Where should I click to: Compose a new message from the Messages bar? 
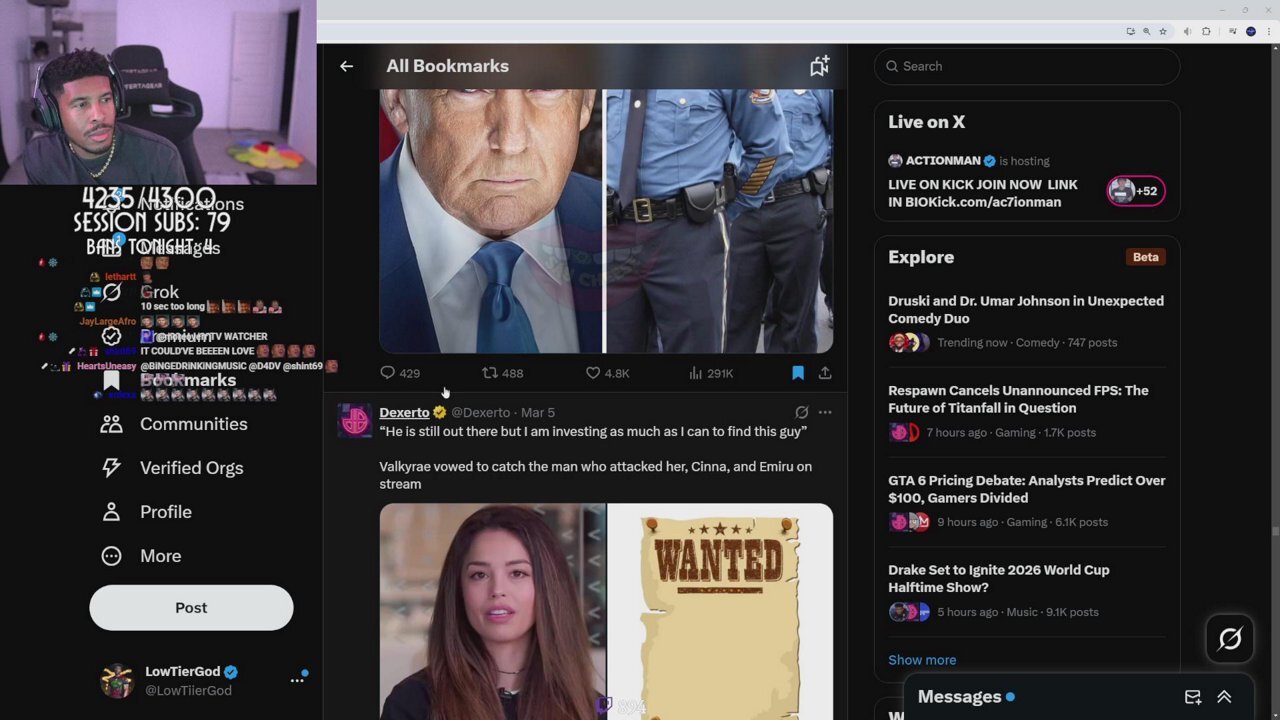tap(1193, 697)
